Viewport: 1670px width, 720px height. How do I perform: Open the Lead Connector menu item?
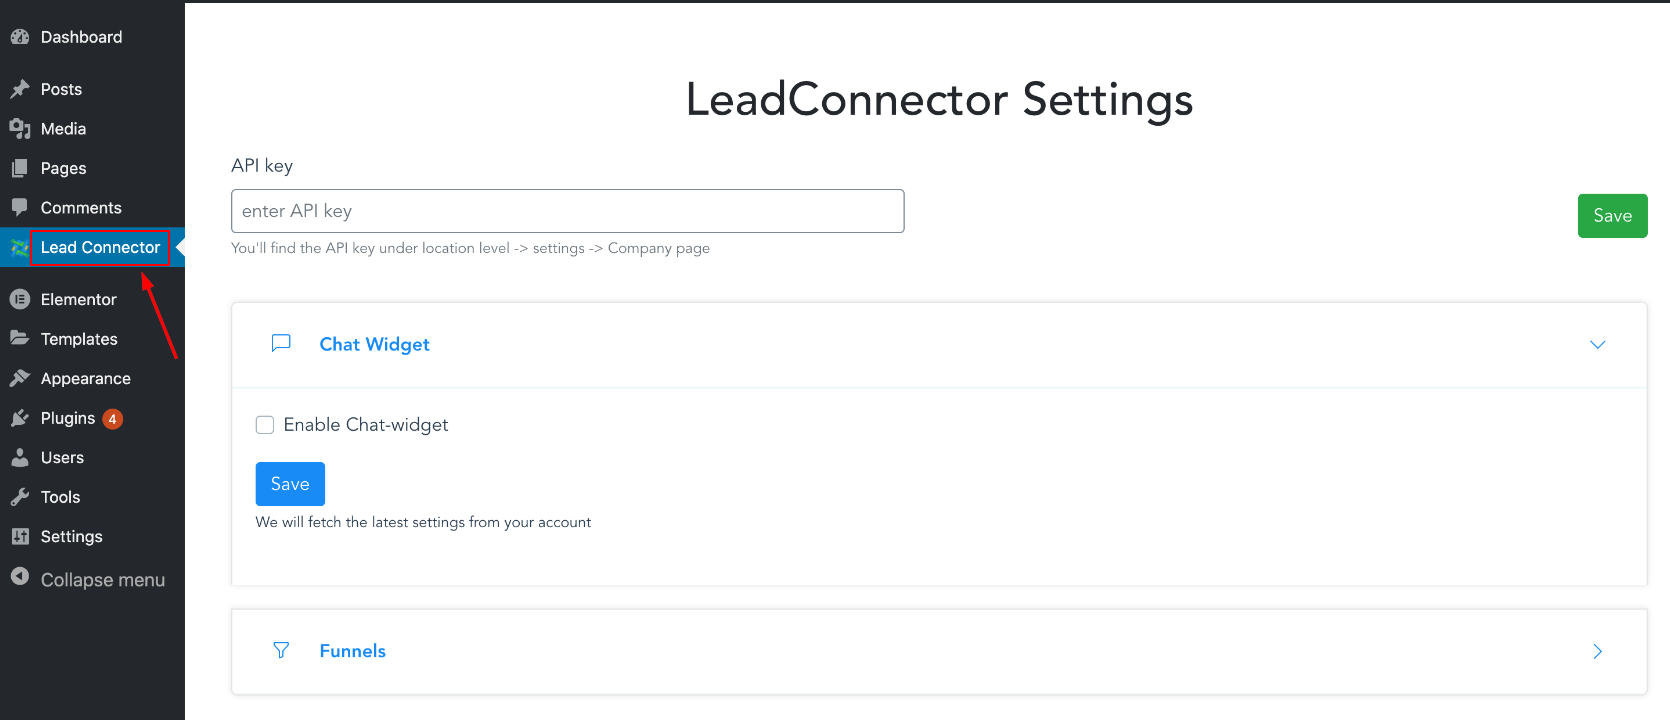[x=100, y=247]
